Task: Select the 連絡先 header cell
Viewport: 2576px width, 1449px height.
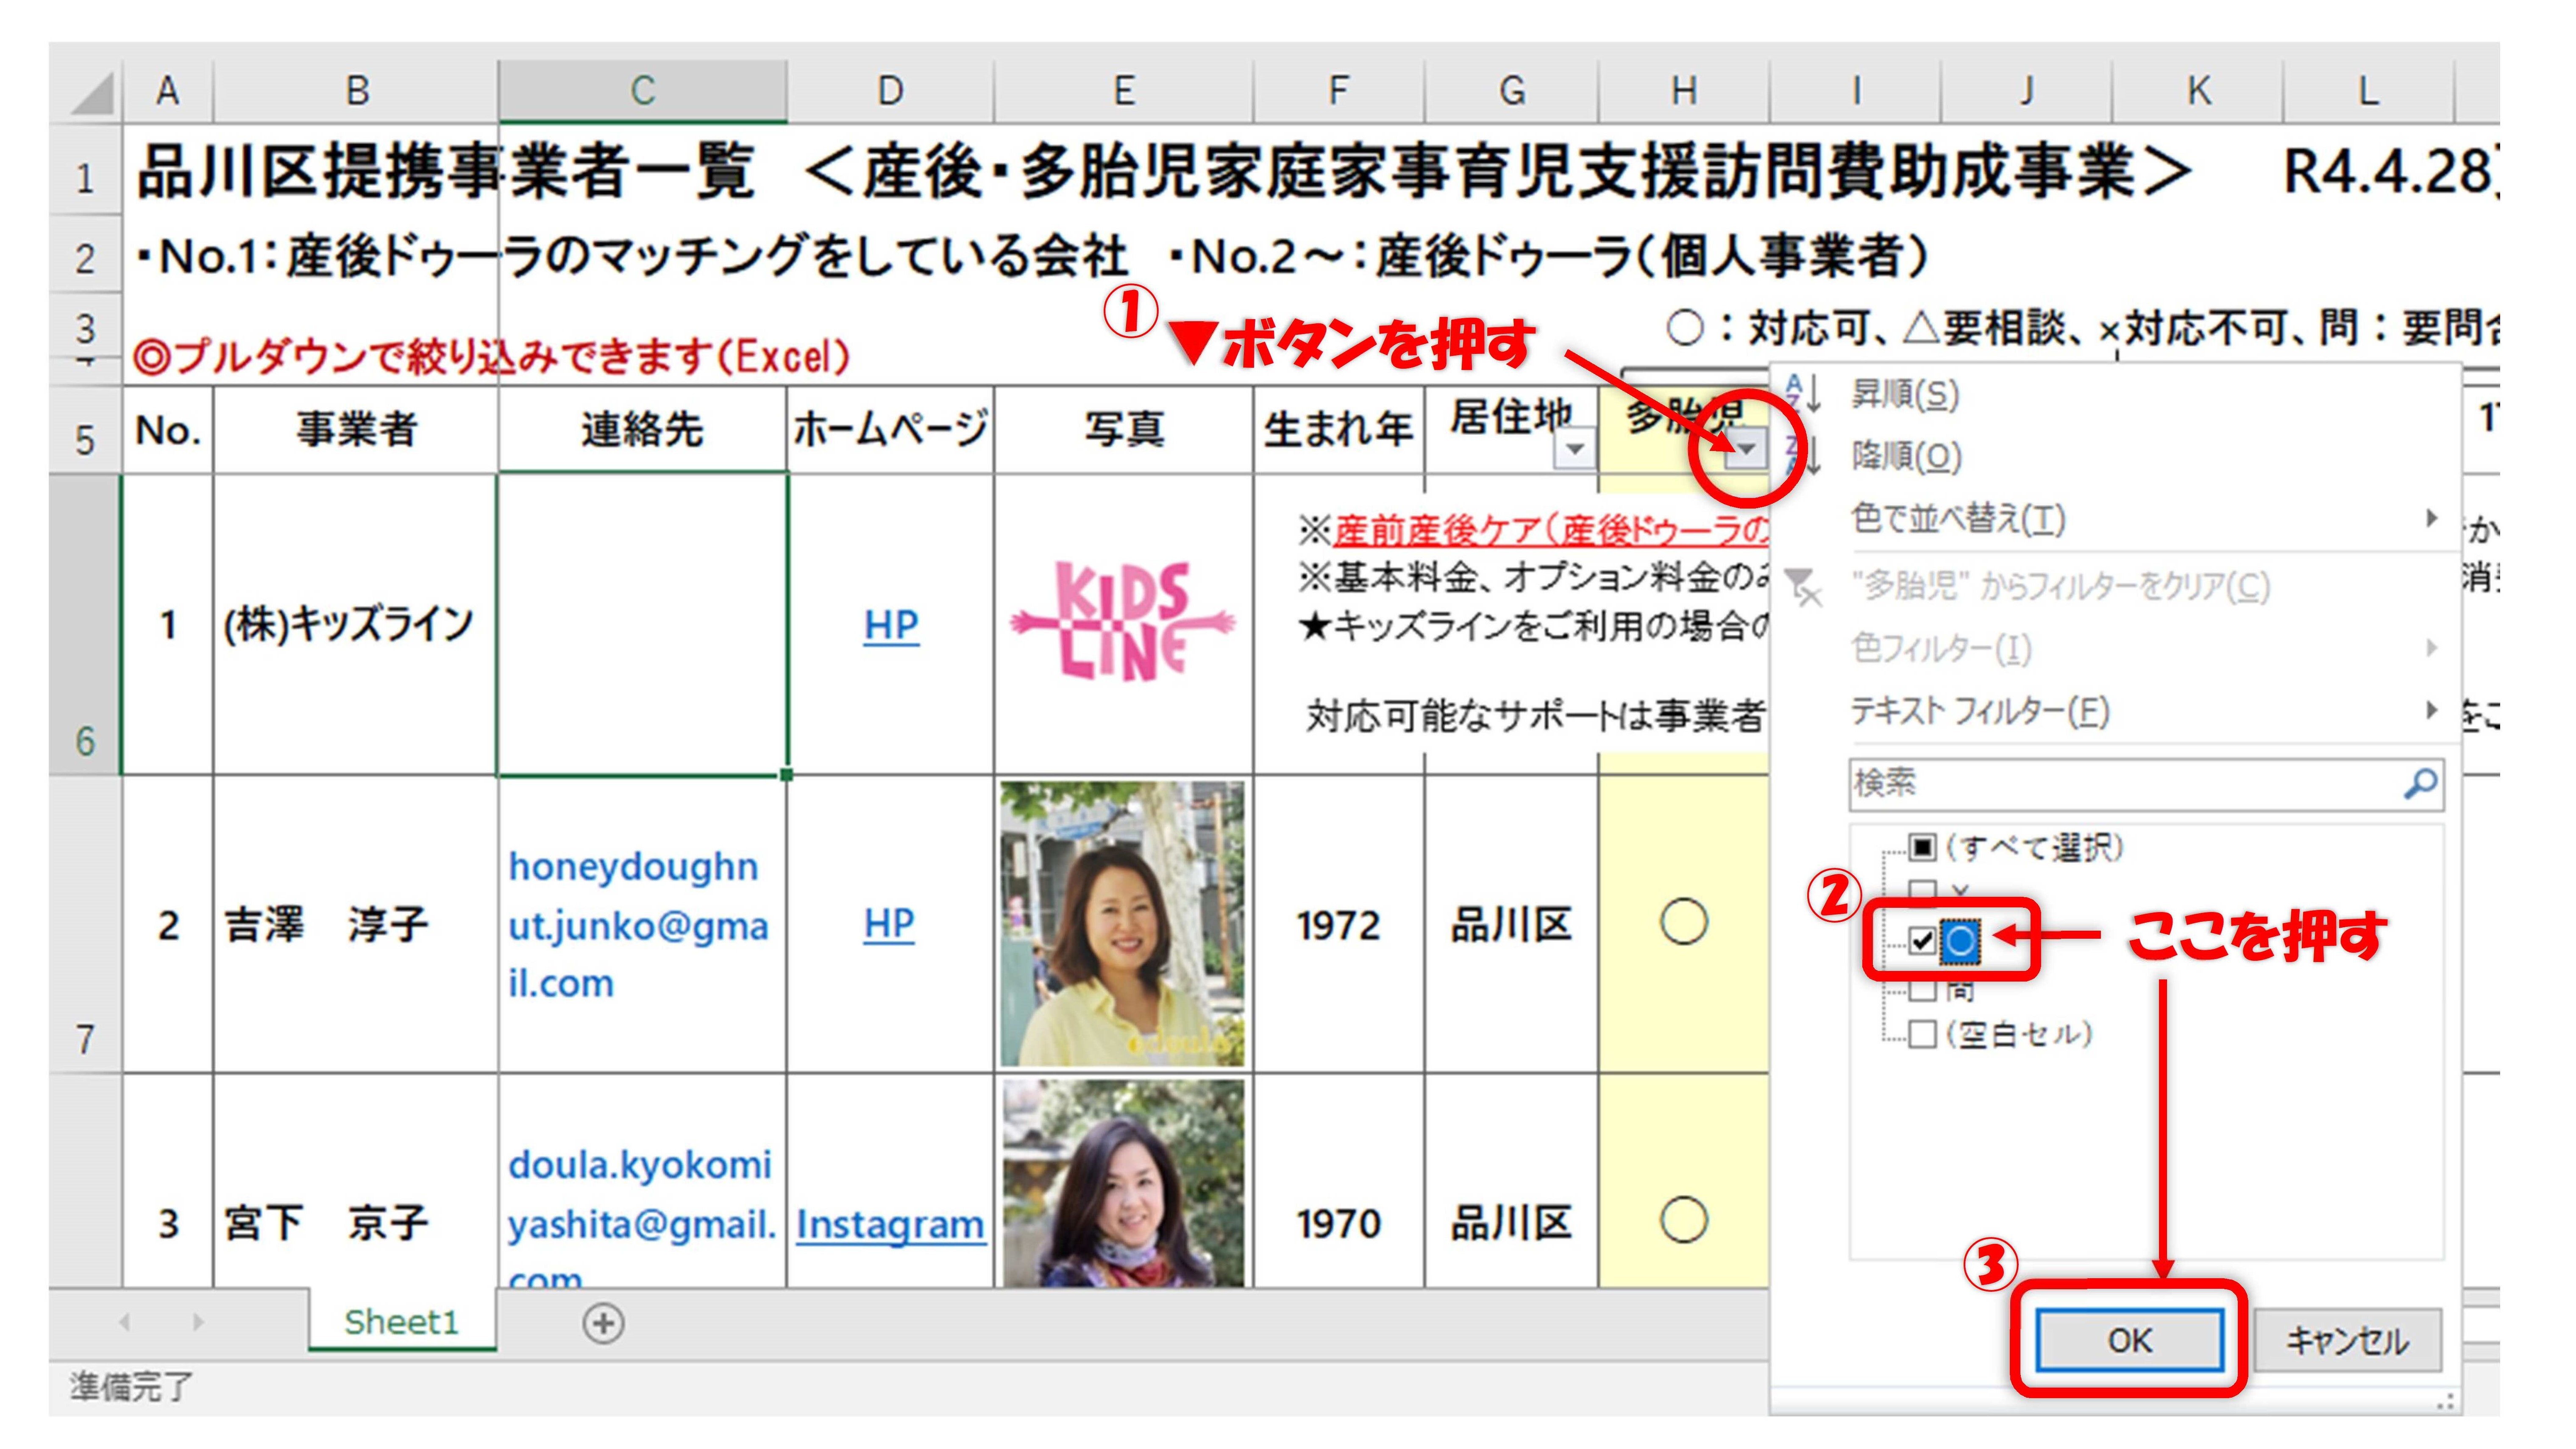Action: (x=642, y=430)
